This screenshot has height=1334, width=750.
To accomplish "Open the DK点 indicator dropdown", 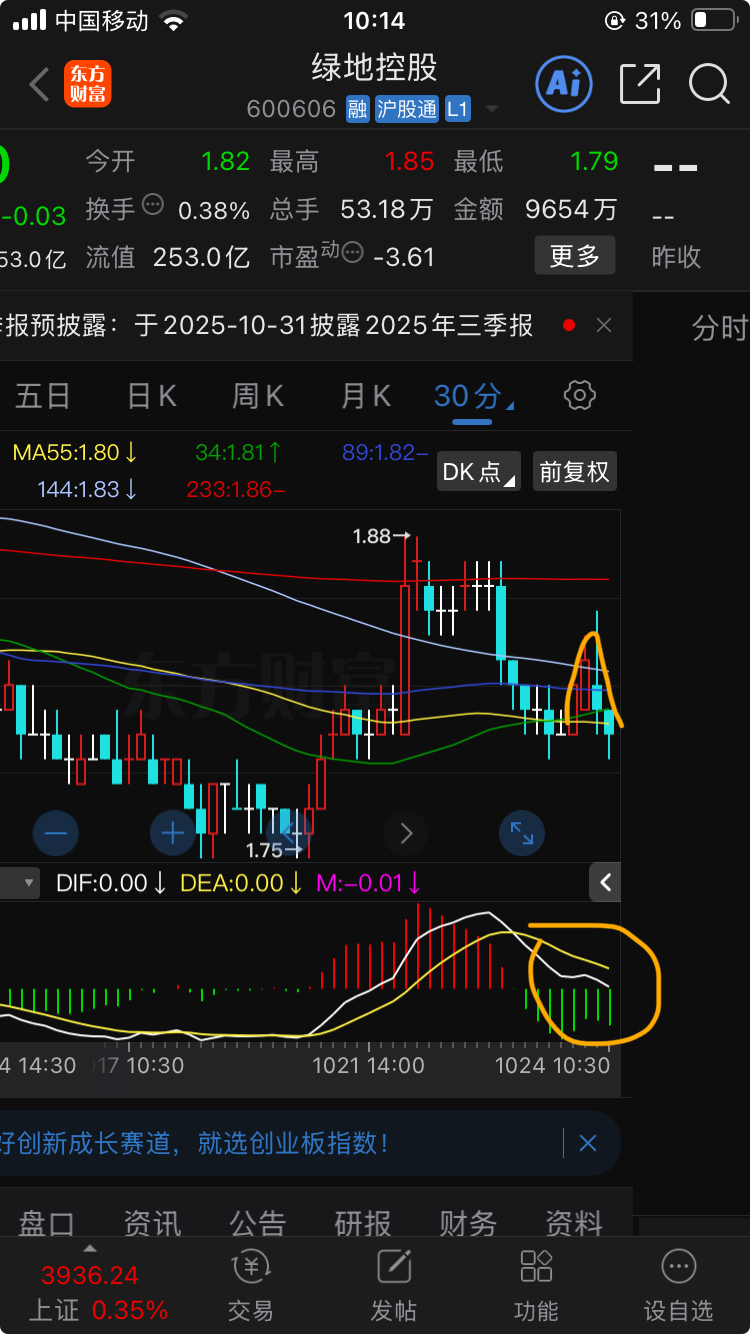I will pos(479,472).
